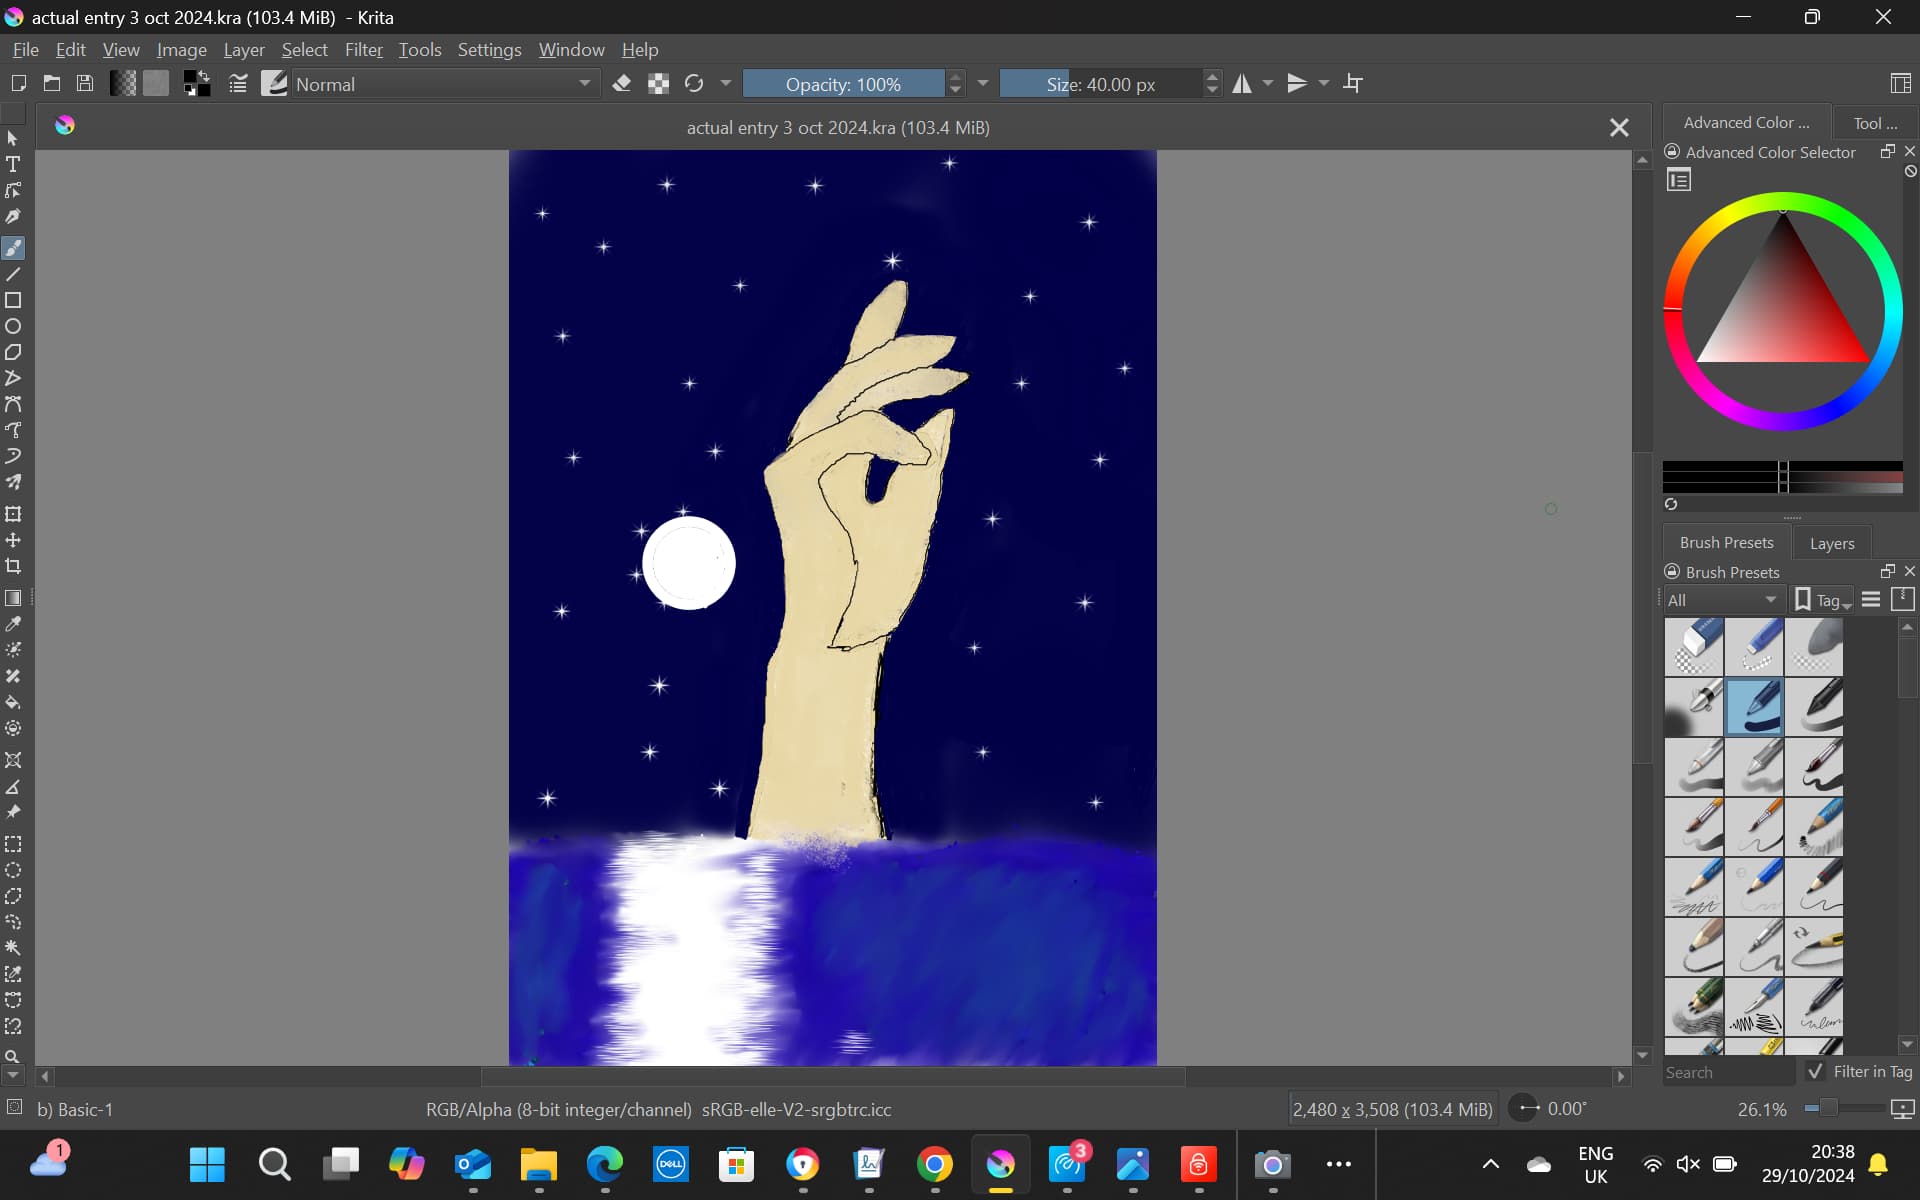Click the Reload original preset icon
The image size is (1920, 1200).
pyautogui.click(x=694, y=84)
